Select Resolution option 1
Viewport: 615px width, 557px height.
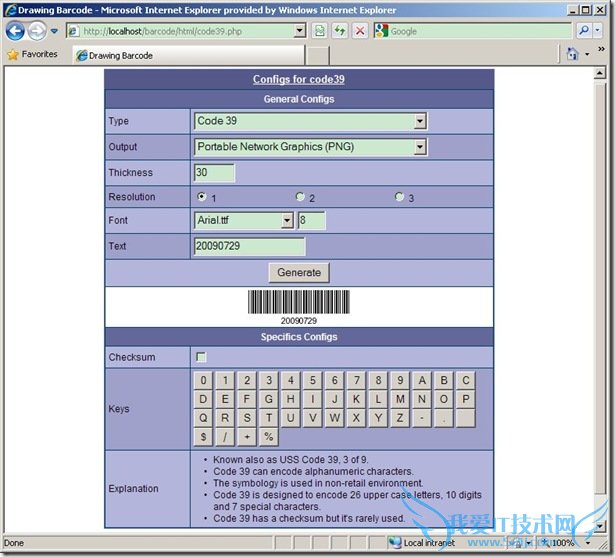[x=202, y=197]
